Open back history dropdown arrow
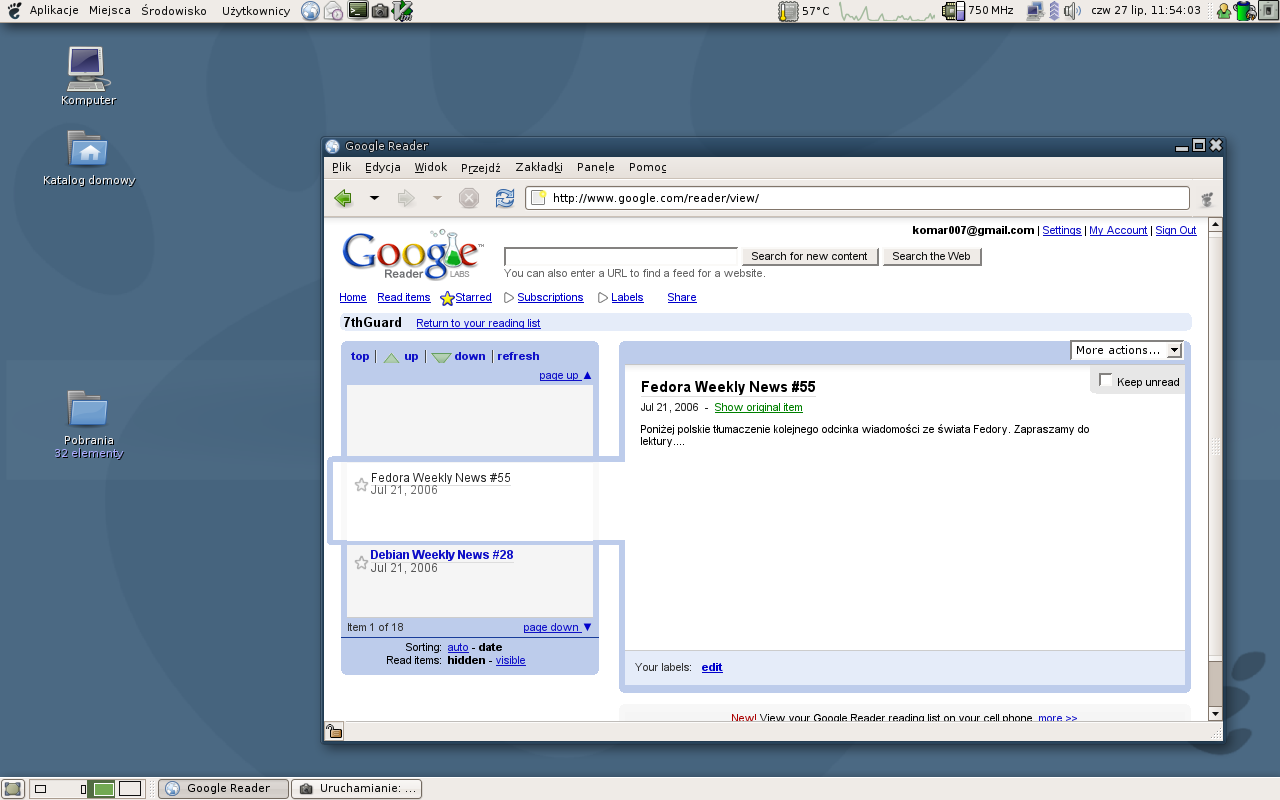This screenshot has height=800, width=1280. (x=374, y=198)
